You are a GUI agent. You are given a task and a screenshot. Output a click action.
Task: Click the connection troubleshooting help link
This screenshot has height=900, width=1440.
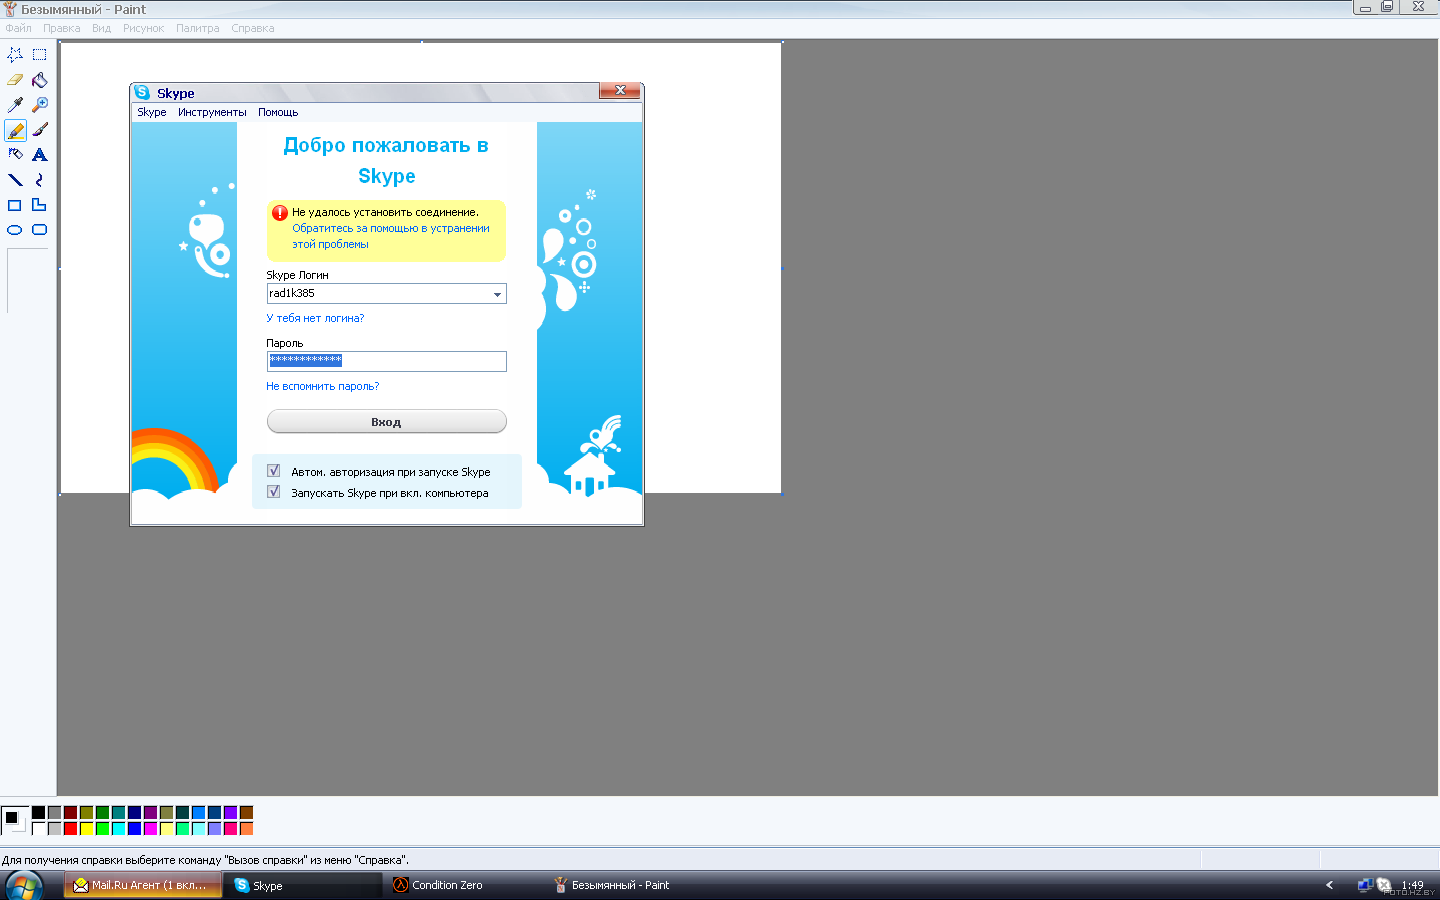coord(391,236)
